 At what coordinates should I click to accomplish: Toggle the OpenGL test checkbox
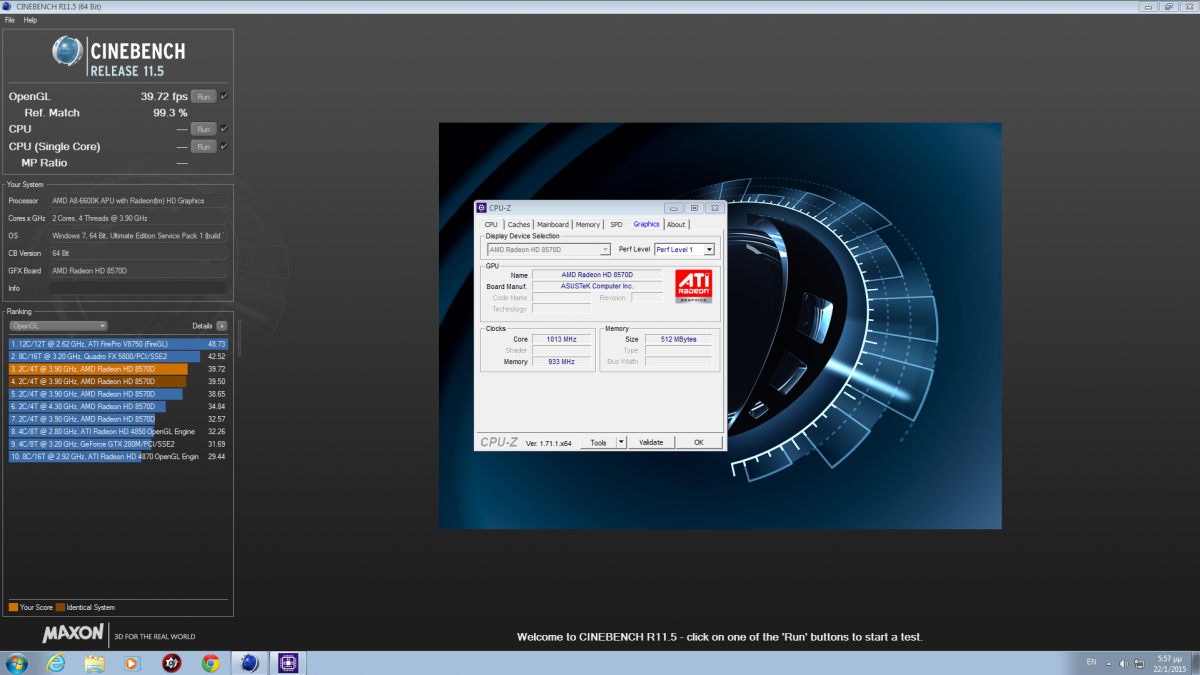[x=224, y=96]
